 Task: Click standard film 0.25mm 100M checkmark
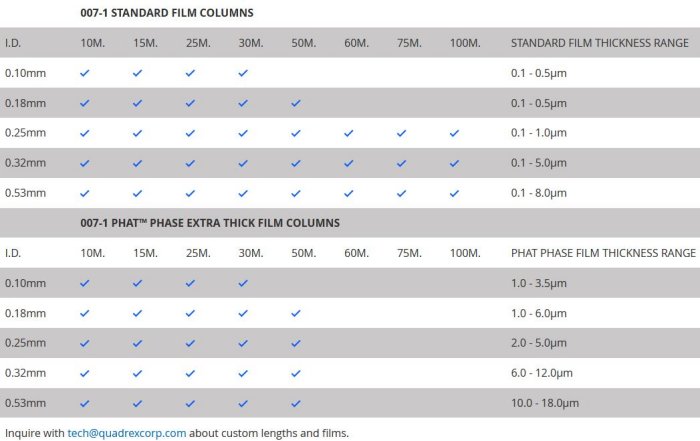tap(455, 133)
